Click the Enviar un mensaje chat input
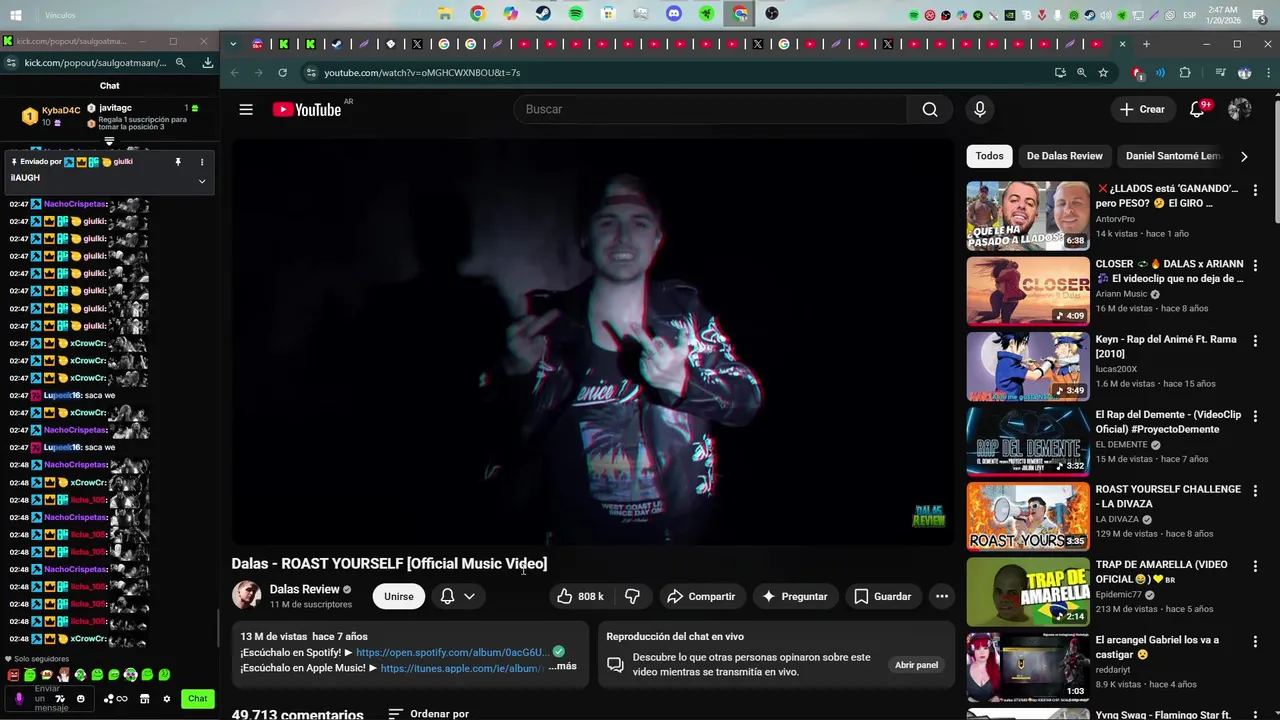1280x720 pixels. (47, 698)
